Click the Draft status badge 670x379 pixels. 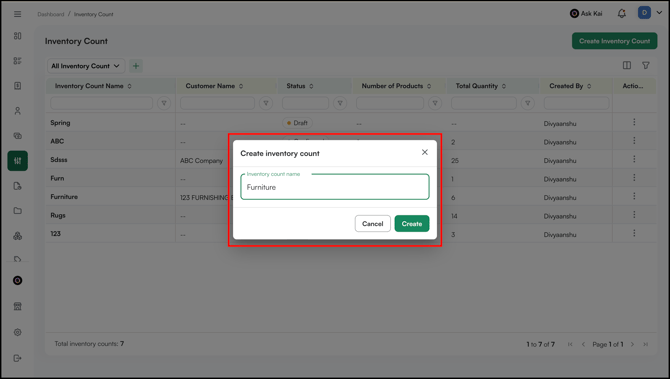(297, 123)
